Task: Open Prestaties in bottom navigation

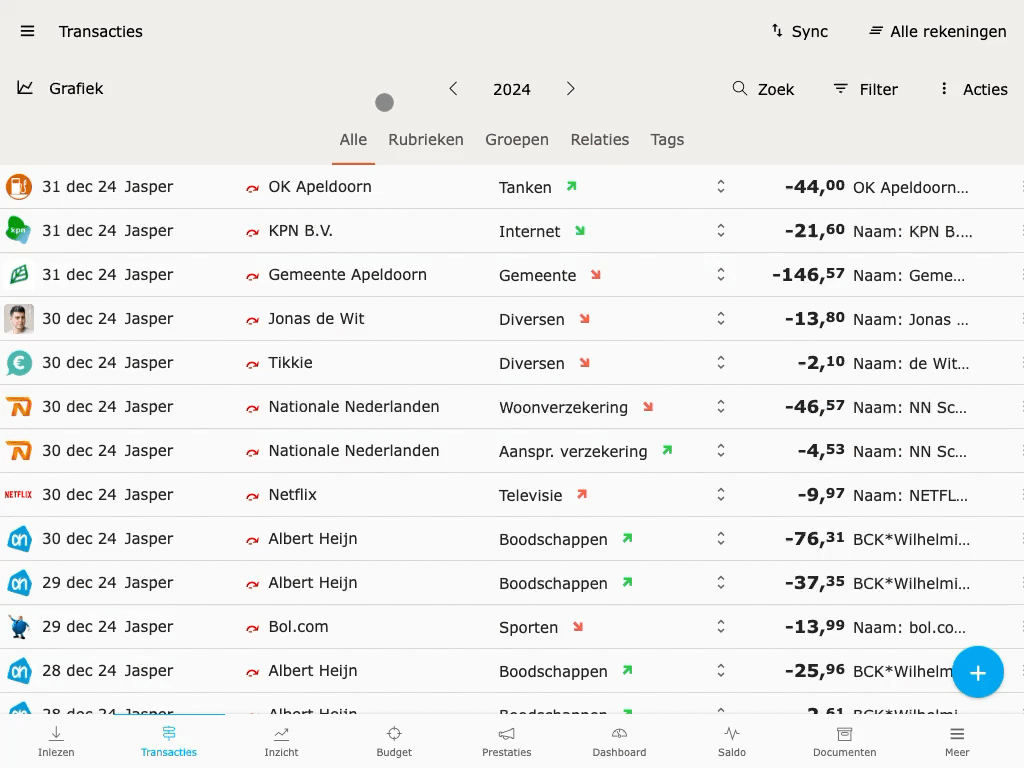Action: pyautogui.click(x=507, y=741)
